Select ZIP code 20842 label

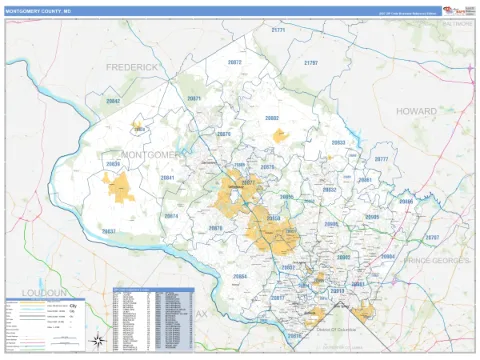113,101
